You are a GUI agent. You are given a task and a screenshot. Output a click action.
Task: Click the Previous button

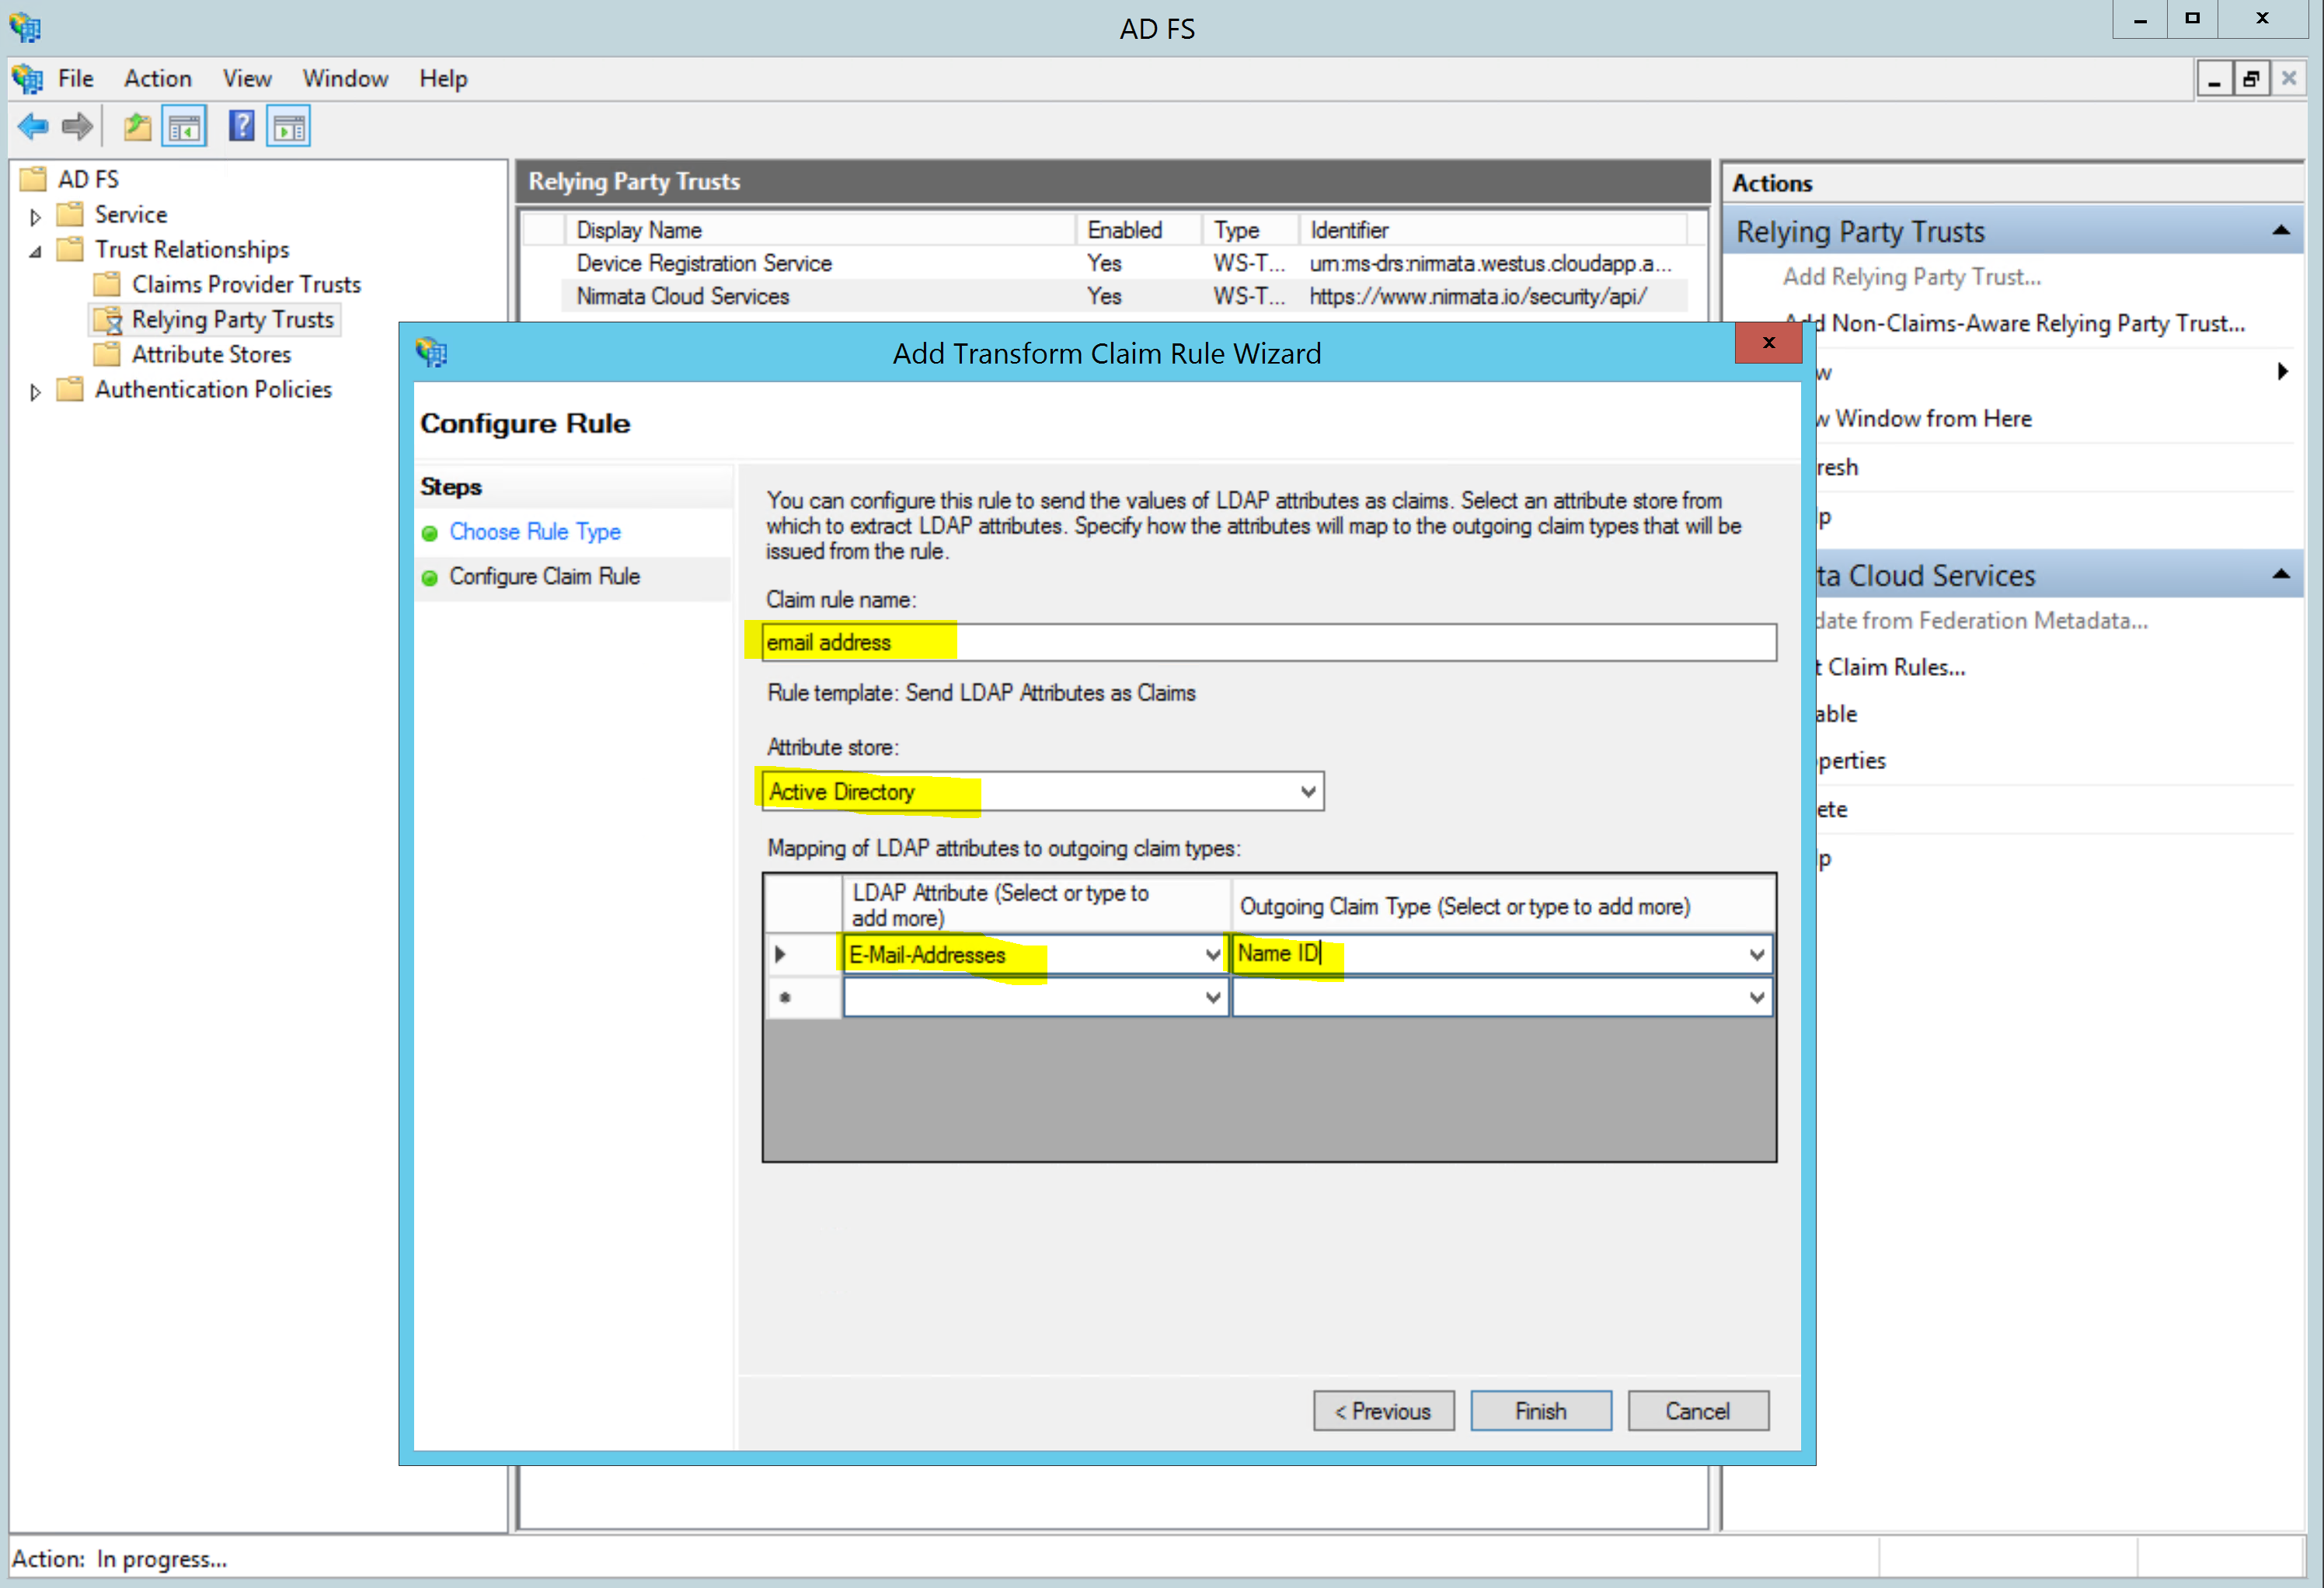coord(1384,1411)
